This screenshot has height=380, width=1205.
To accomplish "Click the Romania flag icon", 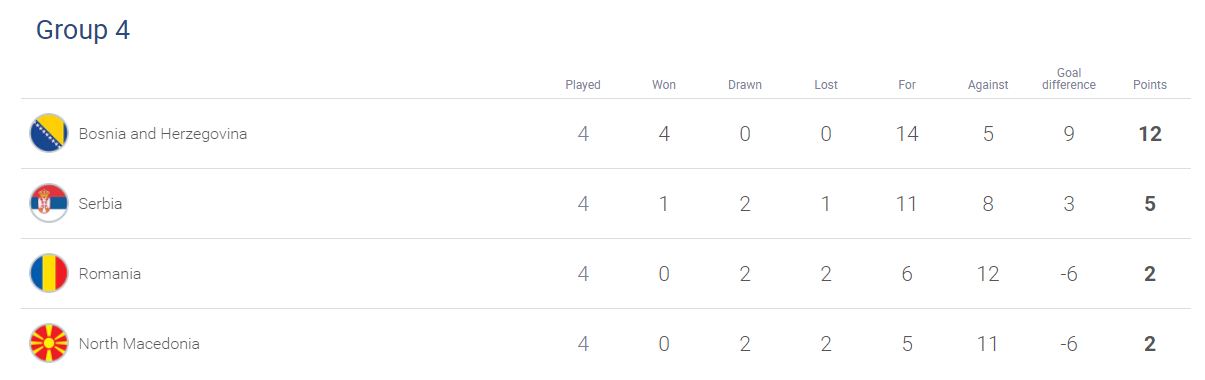I will [48, 273].
